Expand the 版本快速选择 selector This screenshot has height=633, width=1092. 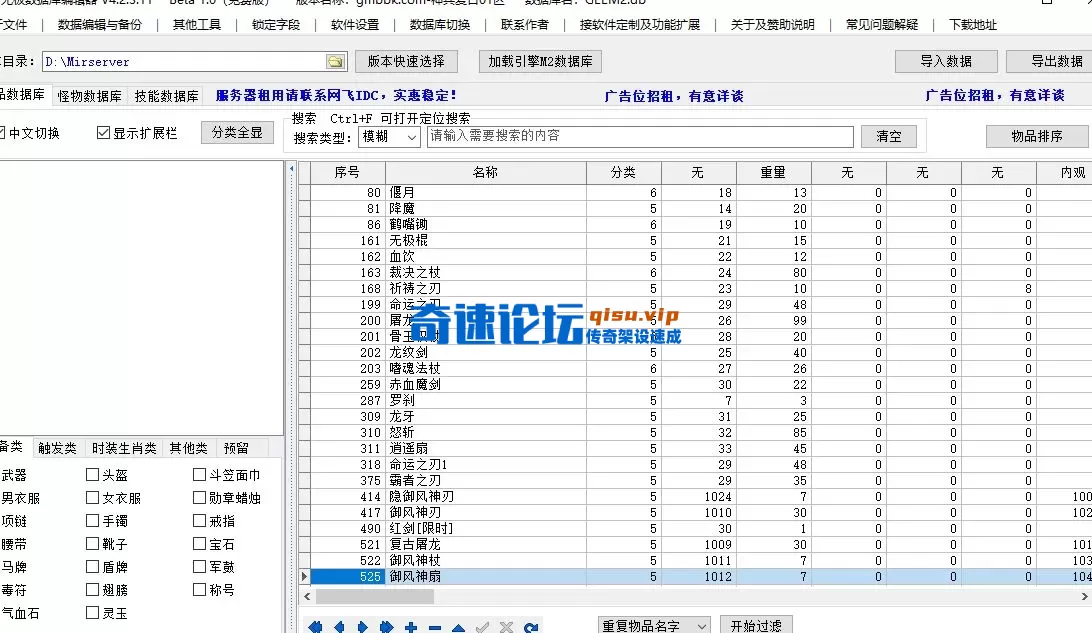[x=406, y=61]
